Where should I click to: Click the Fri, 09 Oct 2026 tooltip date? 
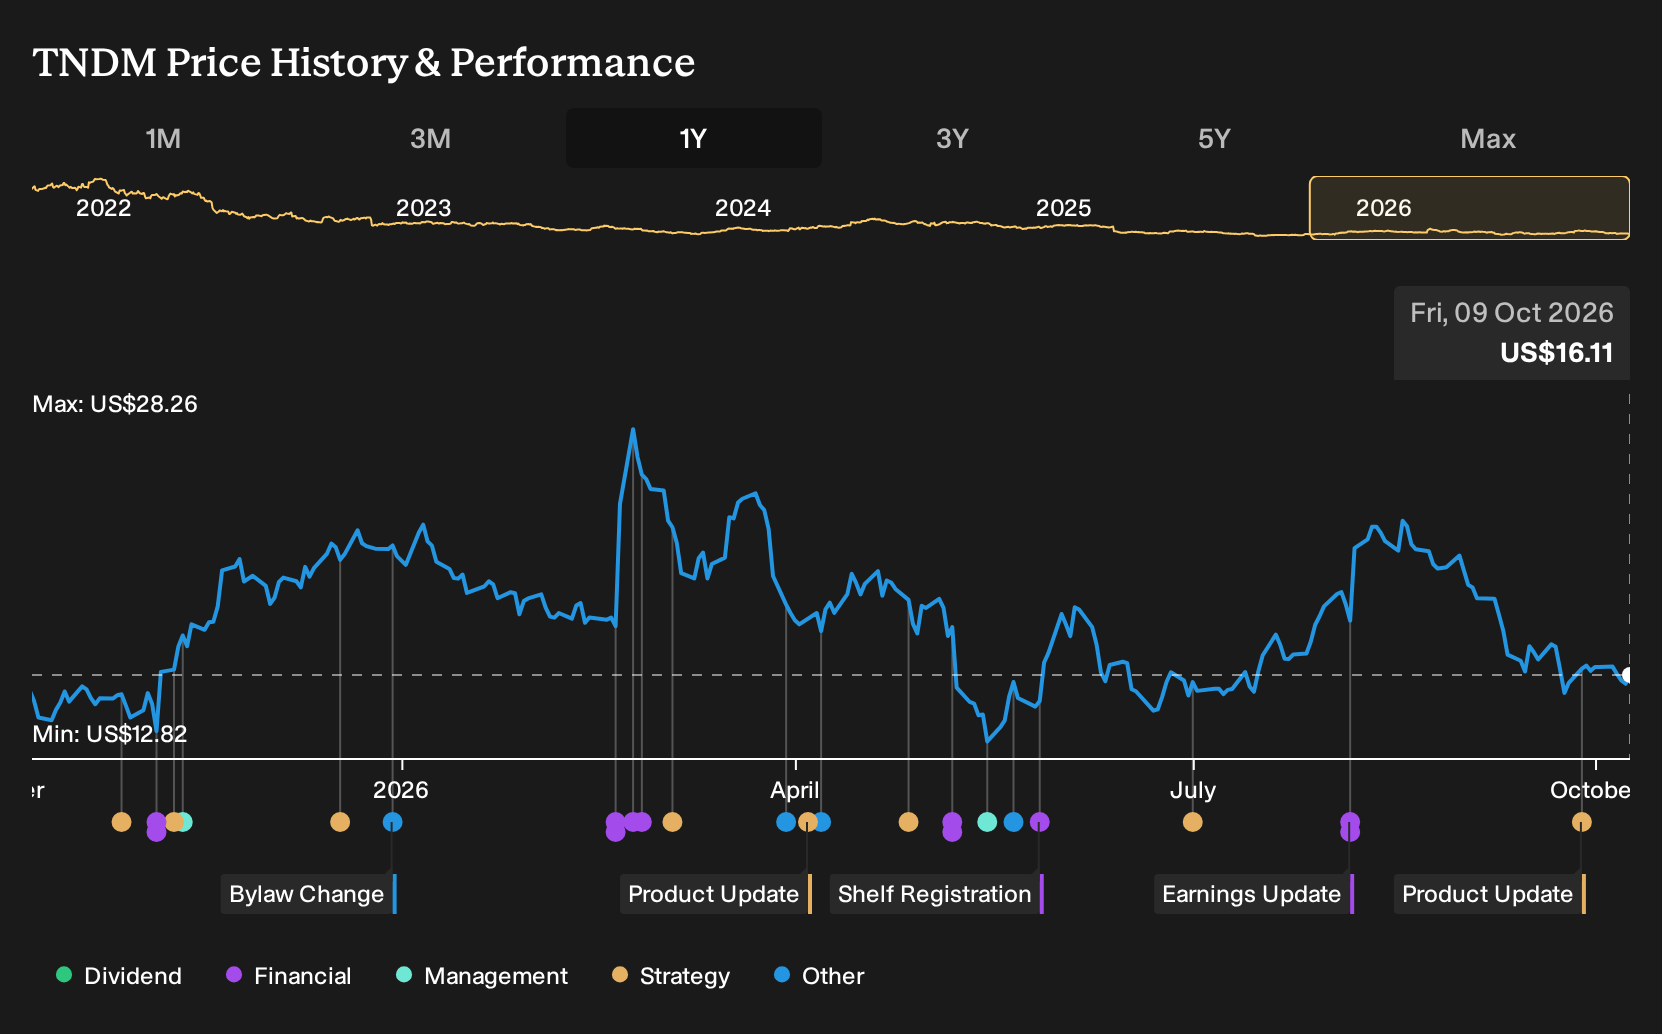pos(1511,313)
